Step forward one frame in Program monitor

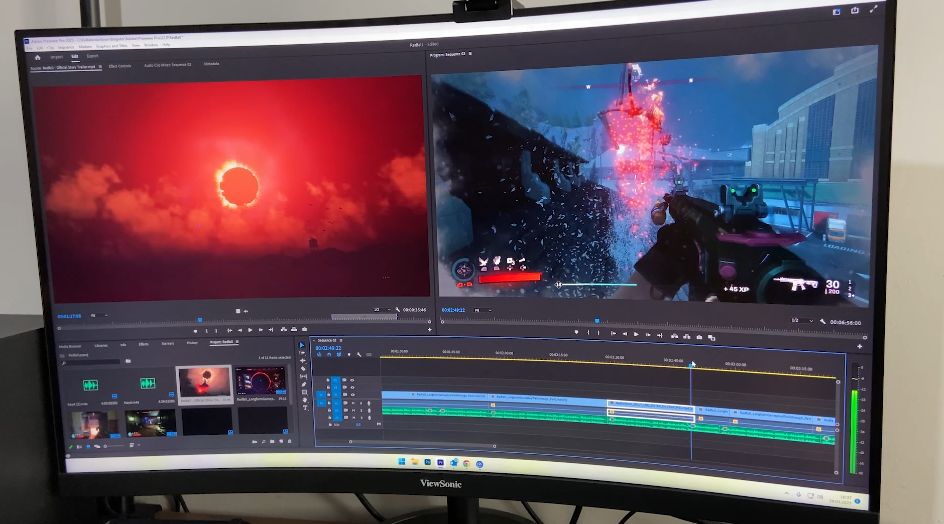coord(648,335)
